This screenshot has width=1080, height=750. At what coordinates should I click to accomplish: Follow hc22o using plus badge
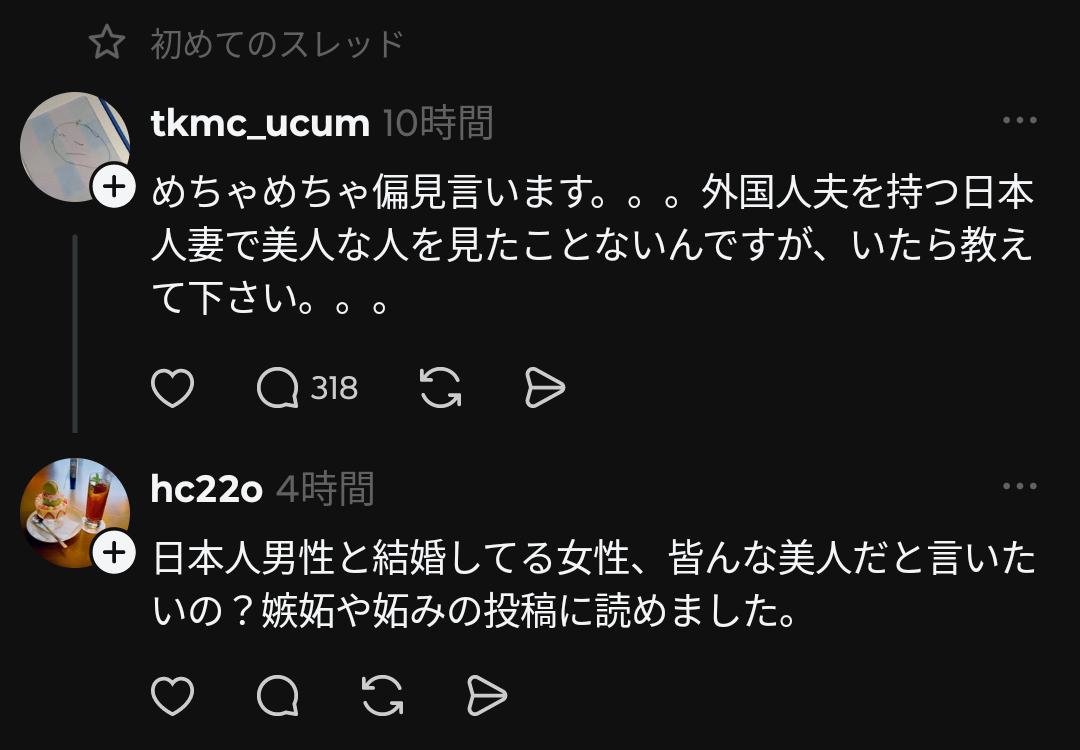(114, 552)
